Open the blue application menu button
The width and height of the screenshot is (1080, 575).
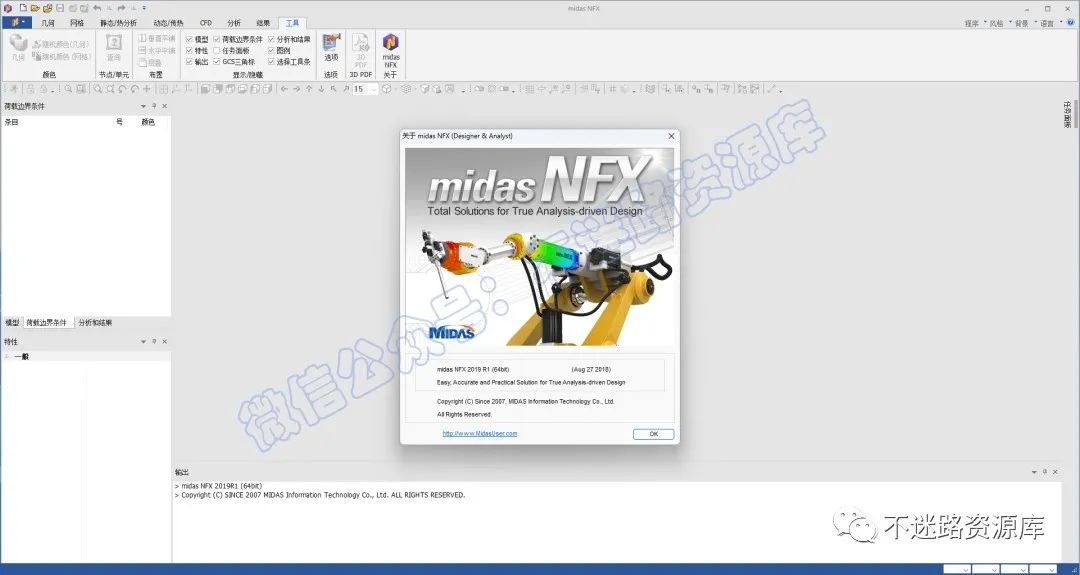coord(17,23)
